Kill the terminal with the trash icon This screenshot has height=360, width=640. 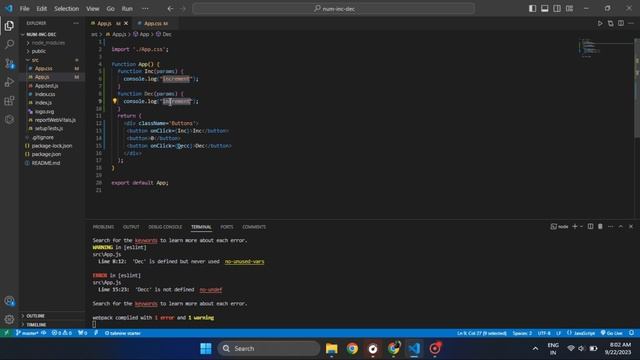click(600, 227)
